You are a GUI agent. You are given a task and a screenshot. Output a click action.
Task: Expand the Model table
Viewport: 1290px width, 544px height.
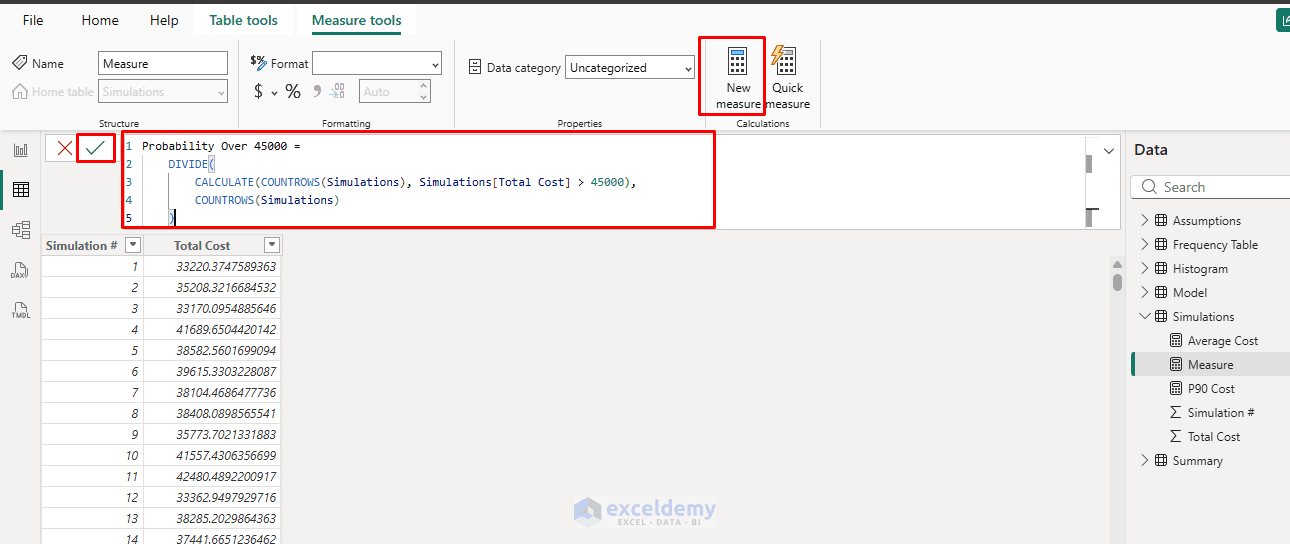pos(1145,293)
